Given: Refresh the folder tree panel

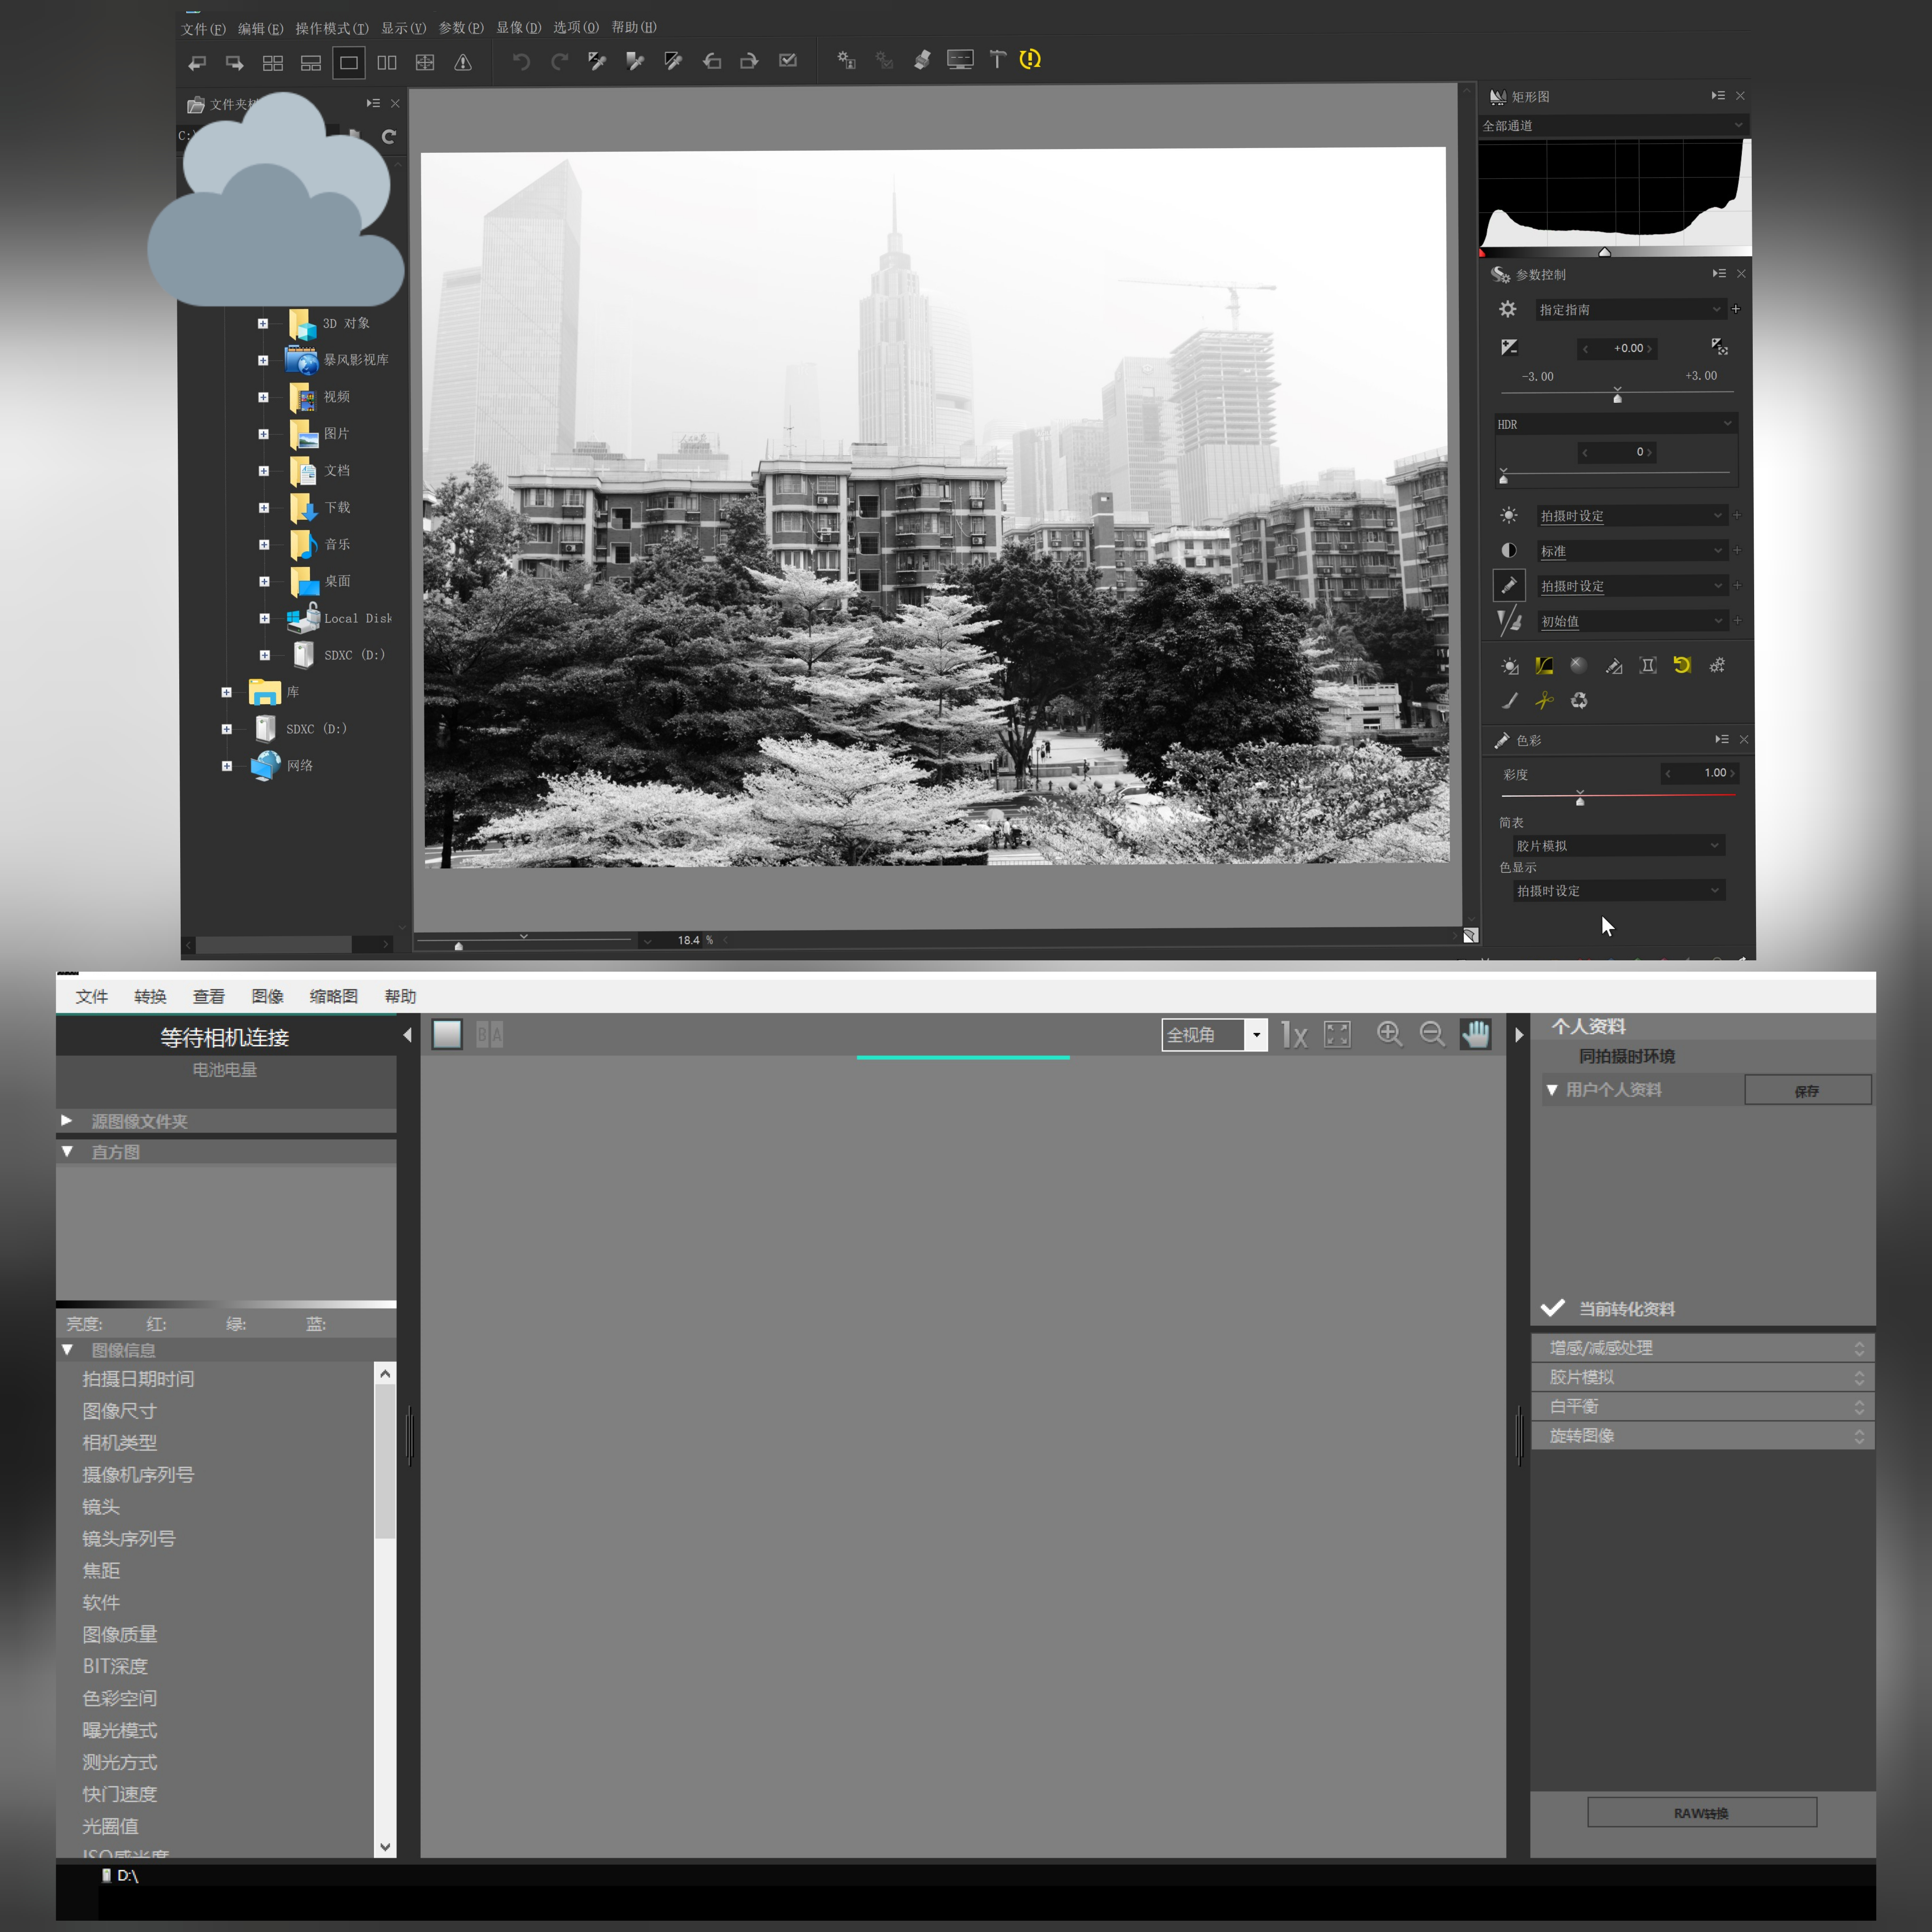Looking at the screenshot, I should pyautogui.click(x=389, y=137).
